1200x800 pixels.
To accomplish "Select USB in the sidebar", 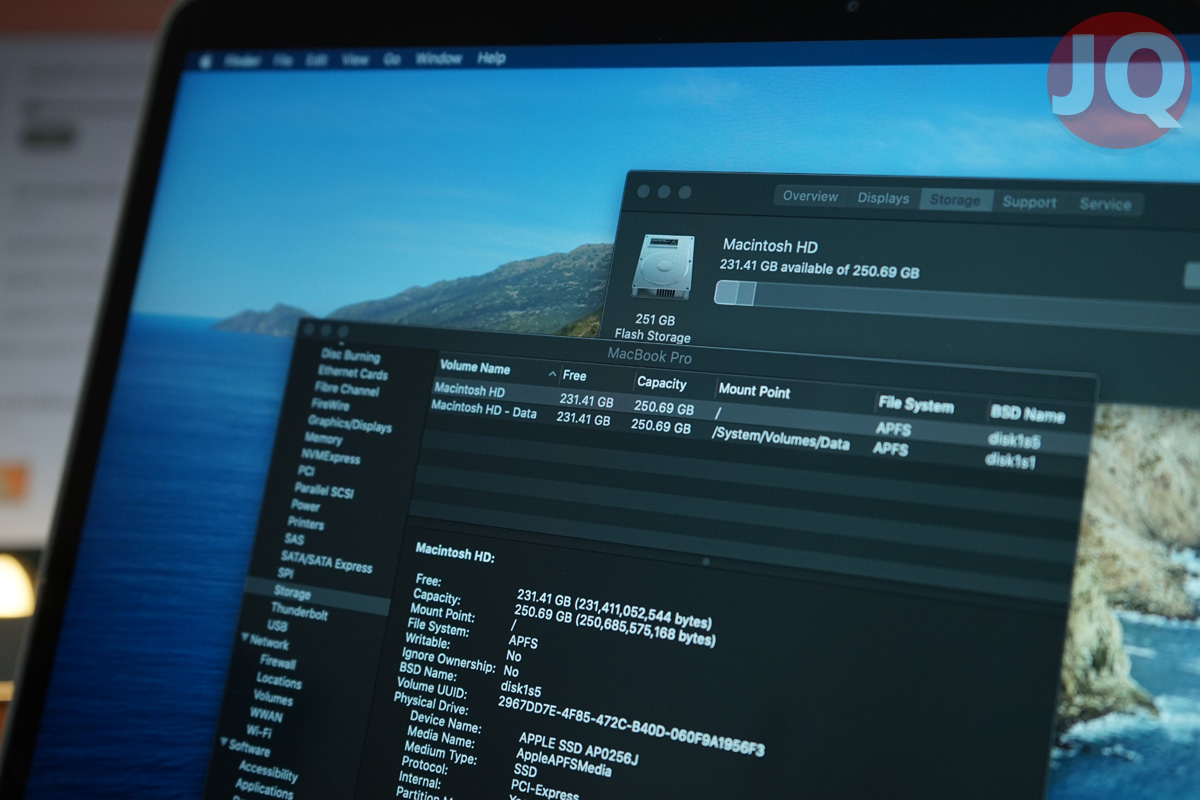I will [277, 626].
